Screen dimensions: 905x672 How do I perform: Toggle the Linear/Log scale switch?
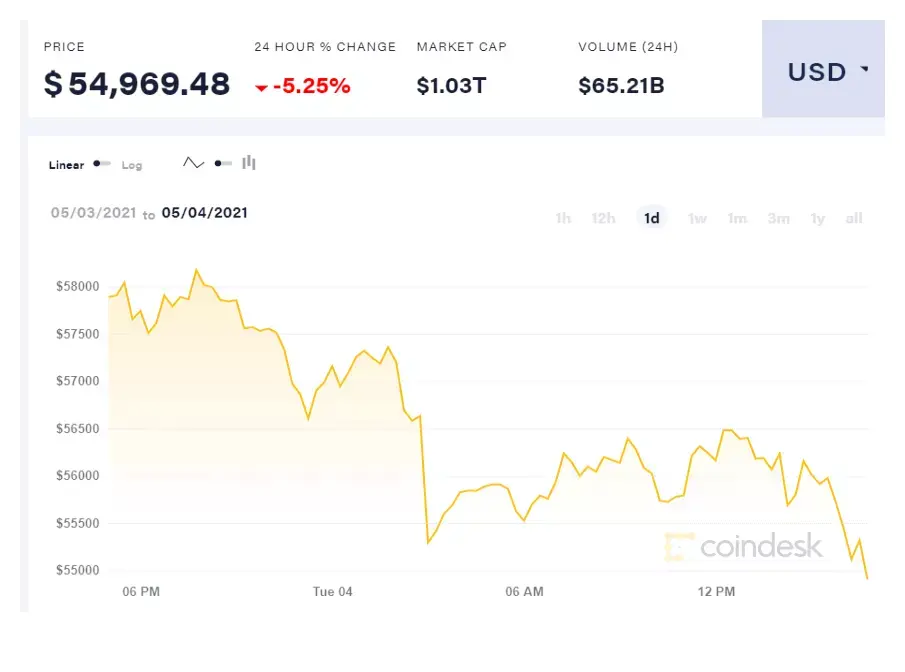tap(102, 164)
